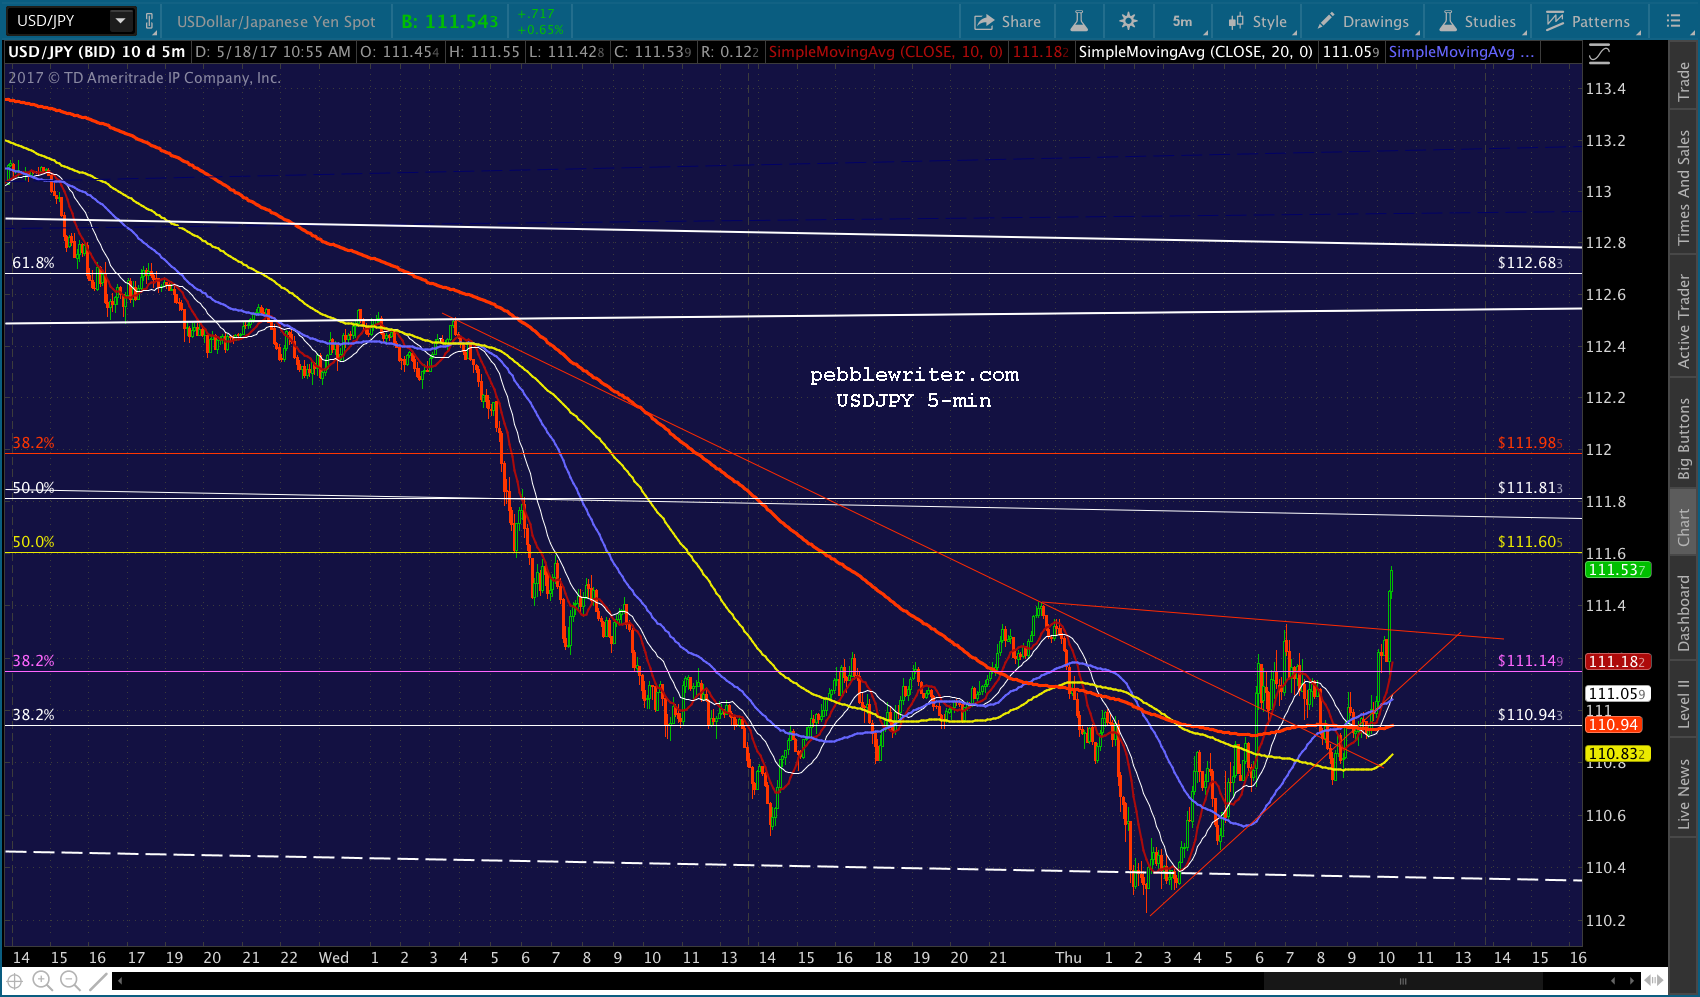Click the expand time axis icon
1700x997 pixels.
1654,982
